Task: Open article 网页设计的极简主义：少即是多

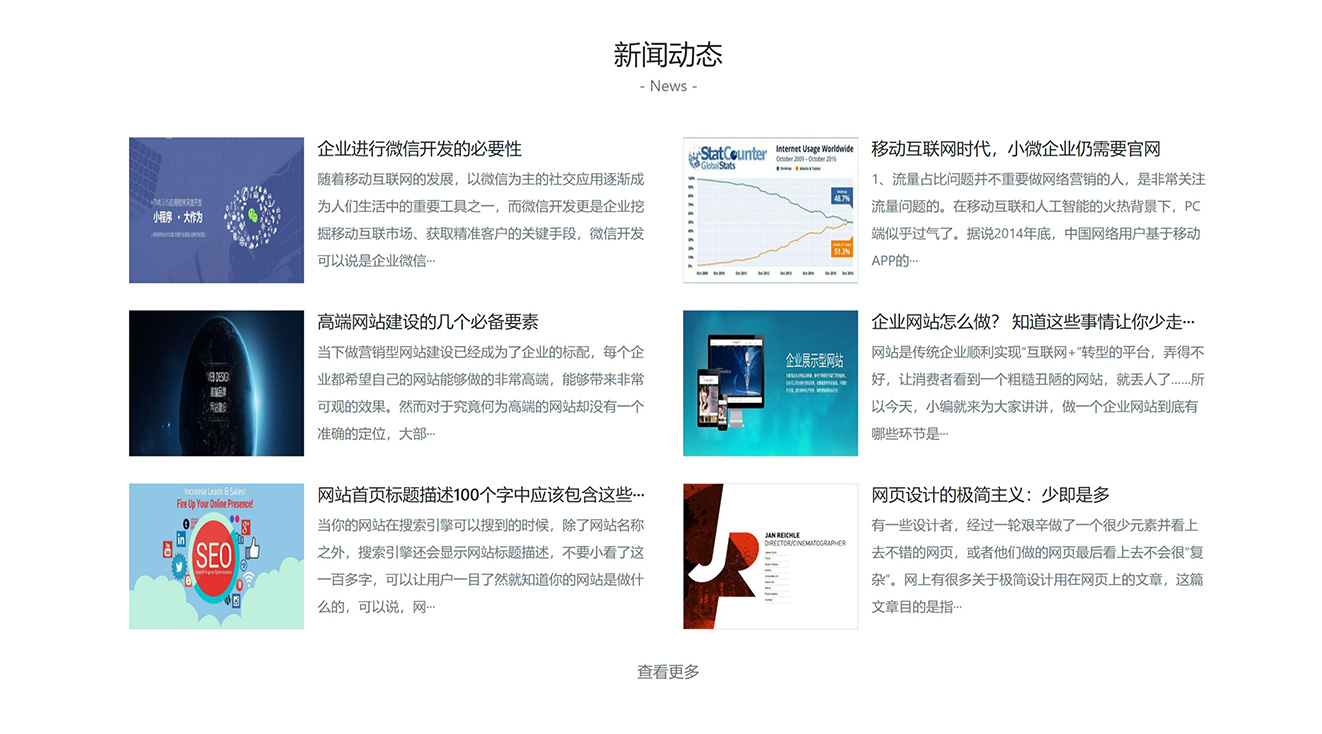Action: coord(991,495)
